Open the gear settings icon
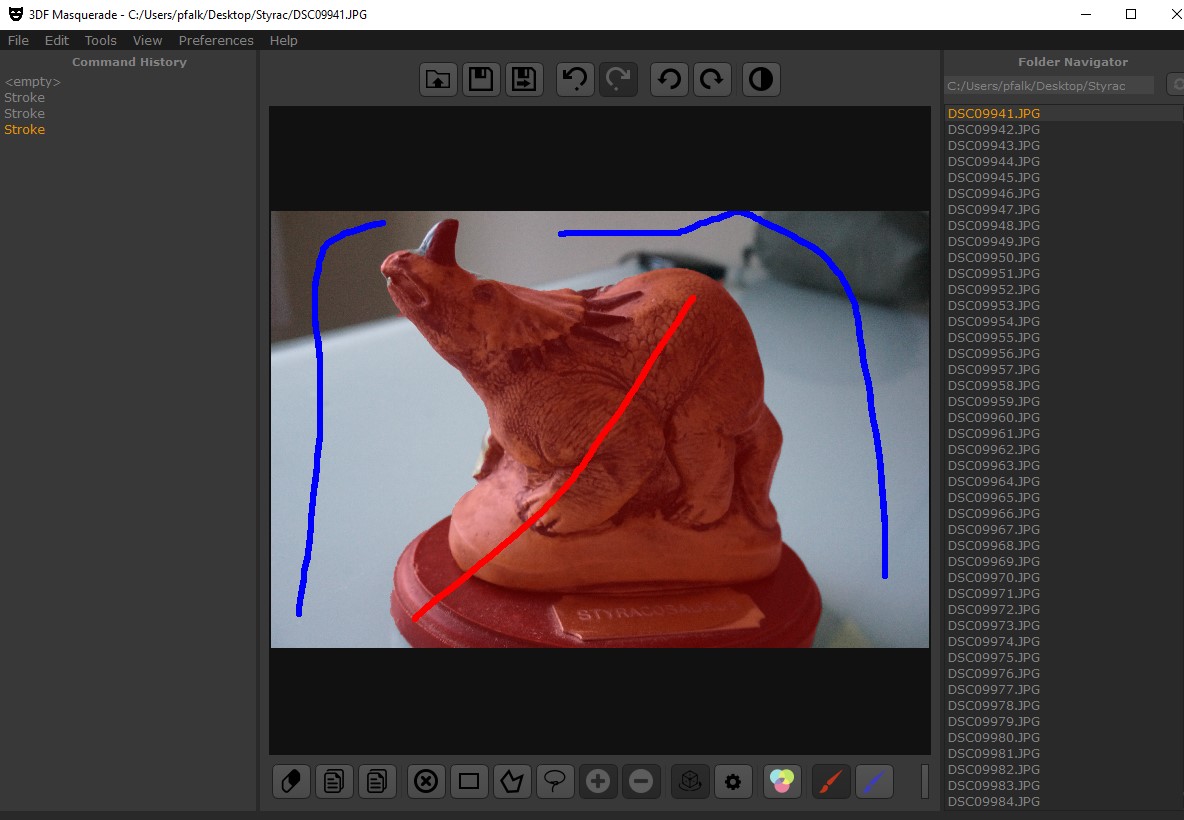Image resolution: width=1184 pixels, height=820 pixels. 733,781
